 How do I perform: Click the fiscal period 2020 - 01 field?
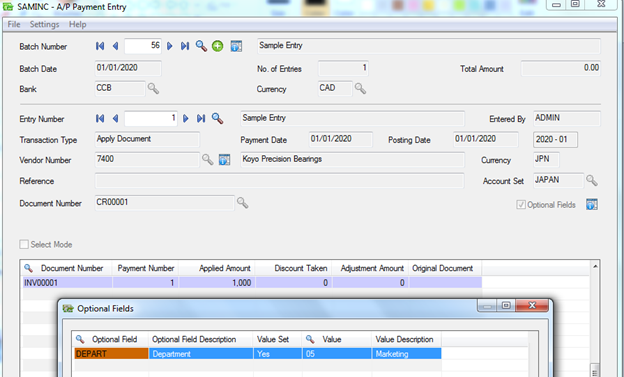coord(556,139)
